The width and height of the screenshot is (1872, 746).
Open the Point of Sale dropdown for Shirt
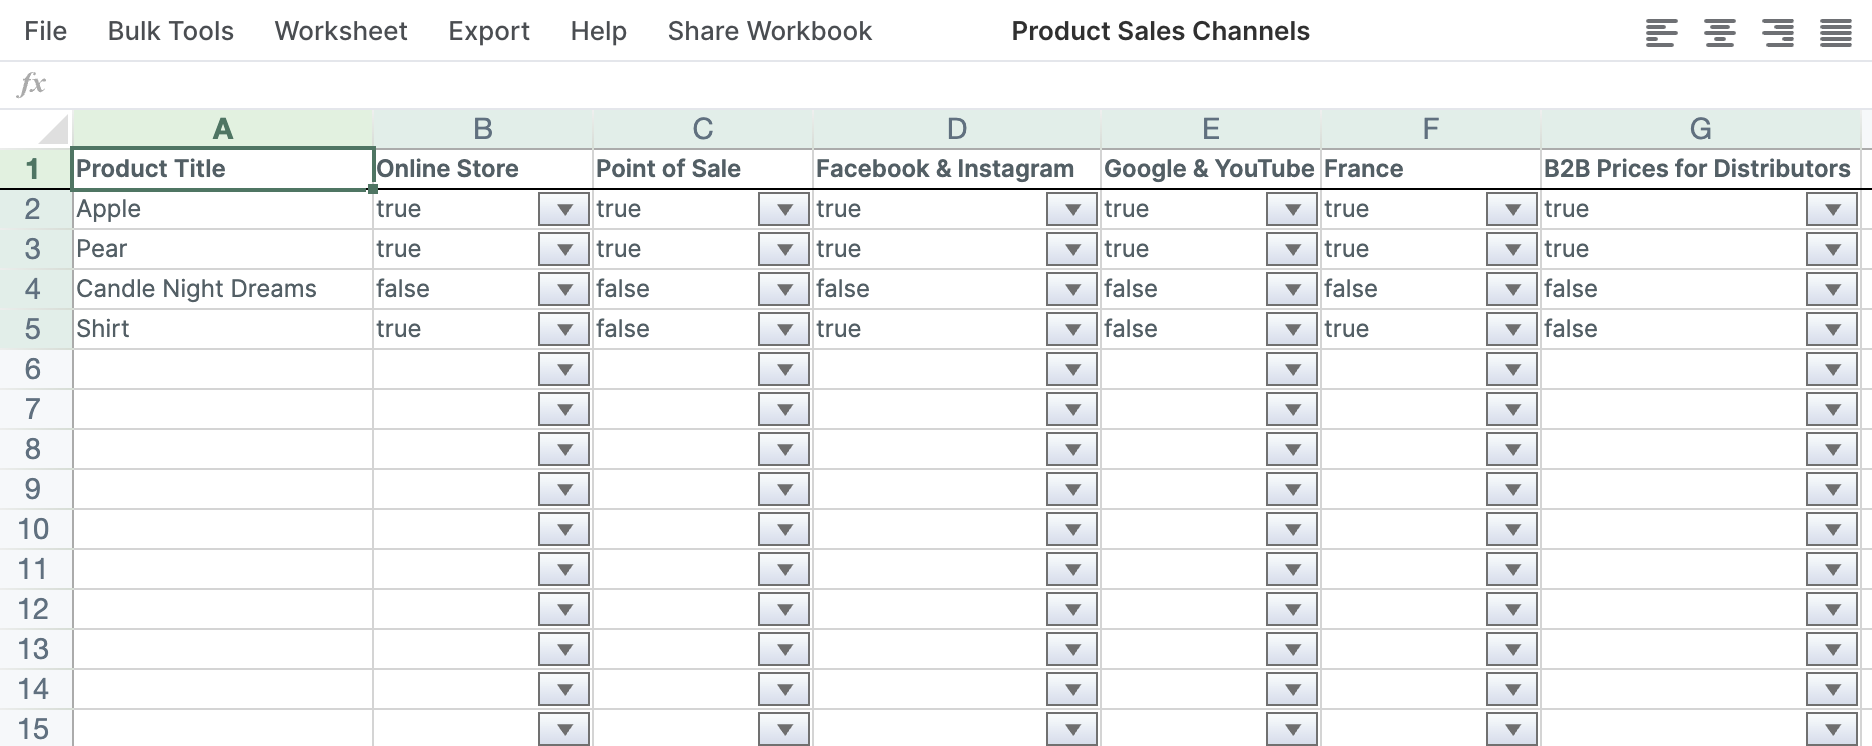(x=783, y=328)
